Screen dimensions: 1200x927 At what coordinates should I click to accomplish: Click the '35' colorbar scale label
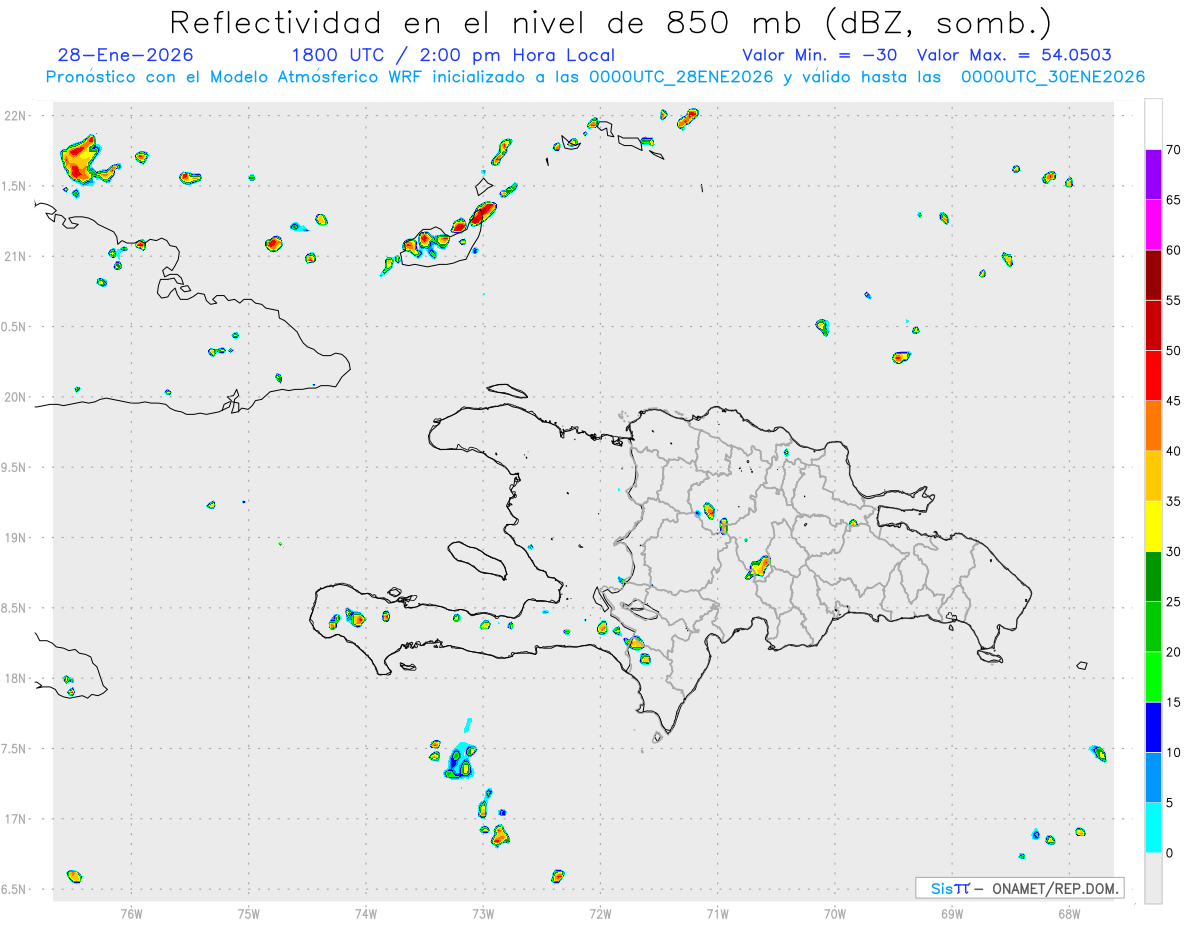pos(1173,501)
